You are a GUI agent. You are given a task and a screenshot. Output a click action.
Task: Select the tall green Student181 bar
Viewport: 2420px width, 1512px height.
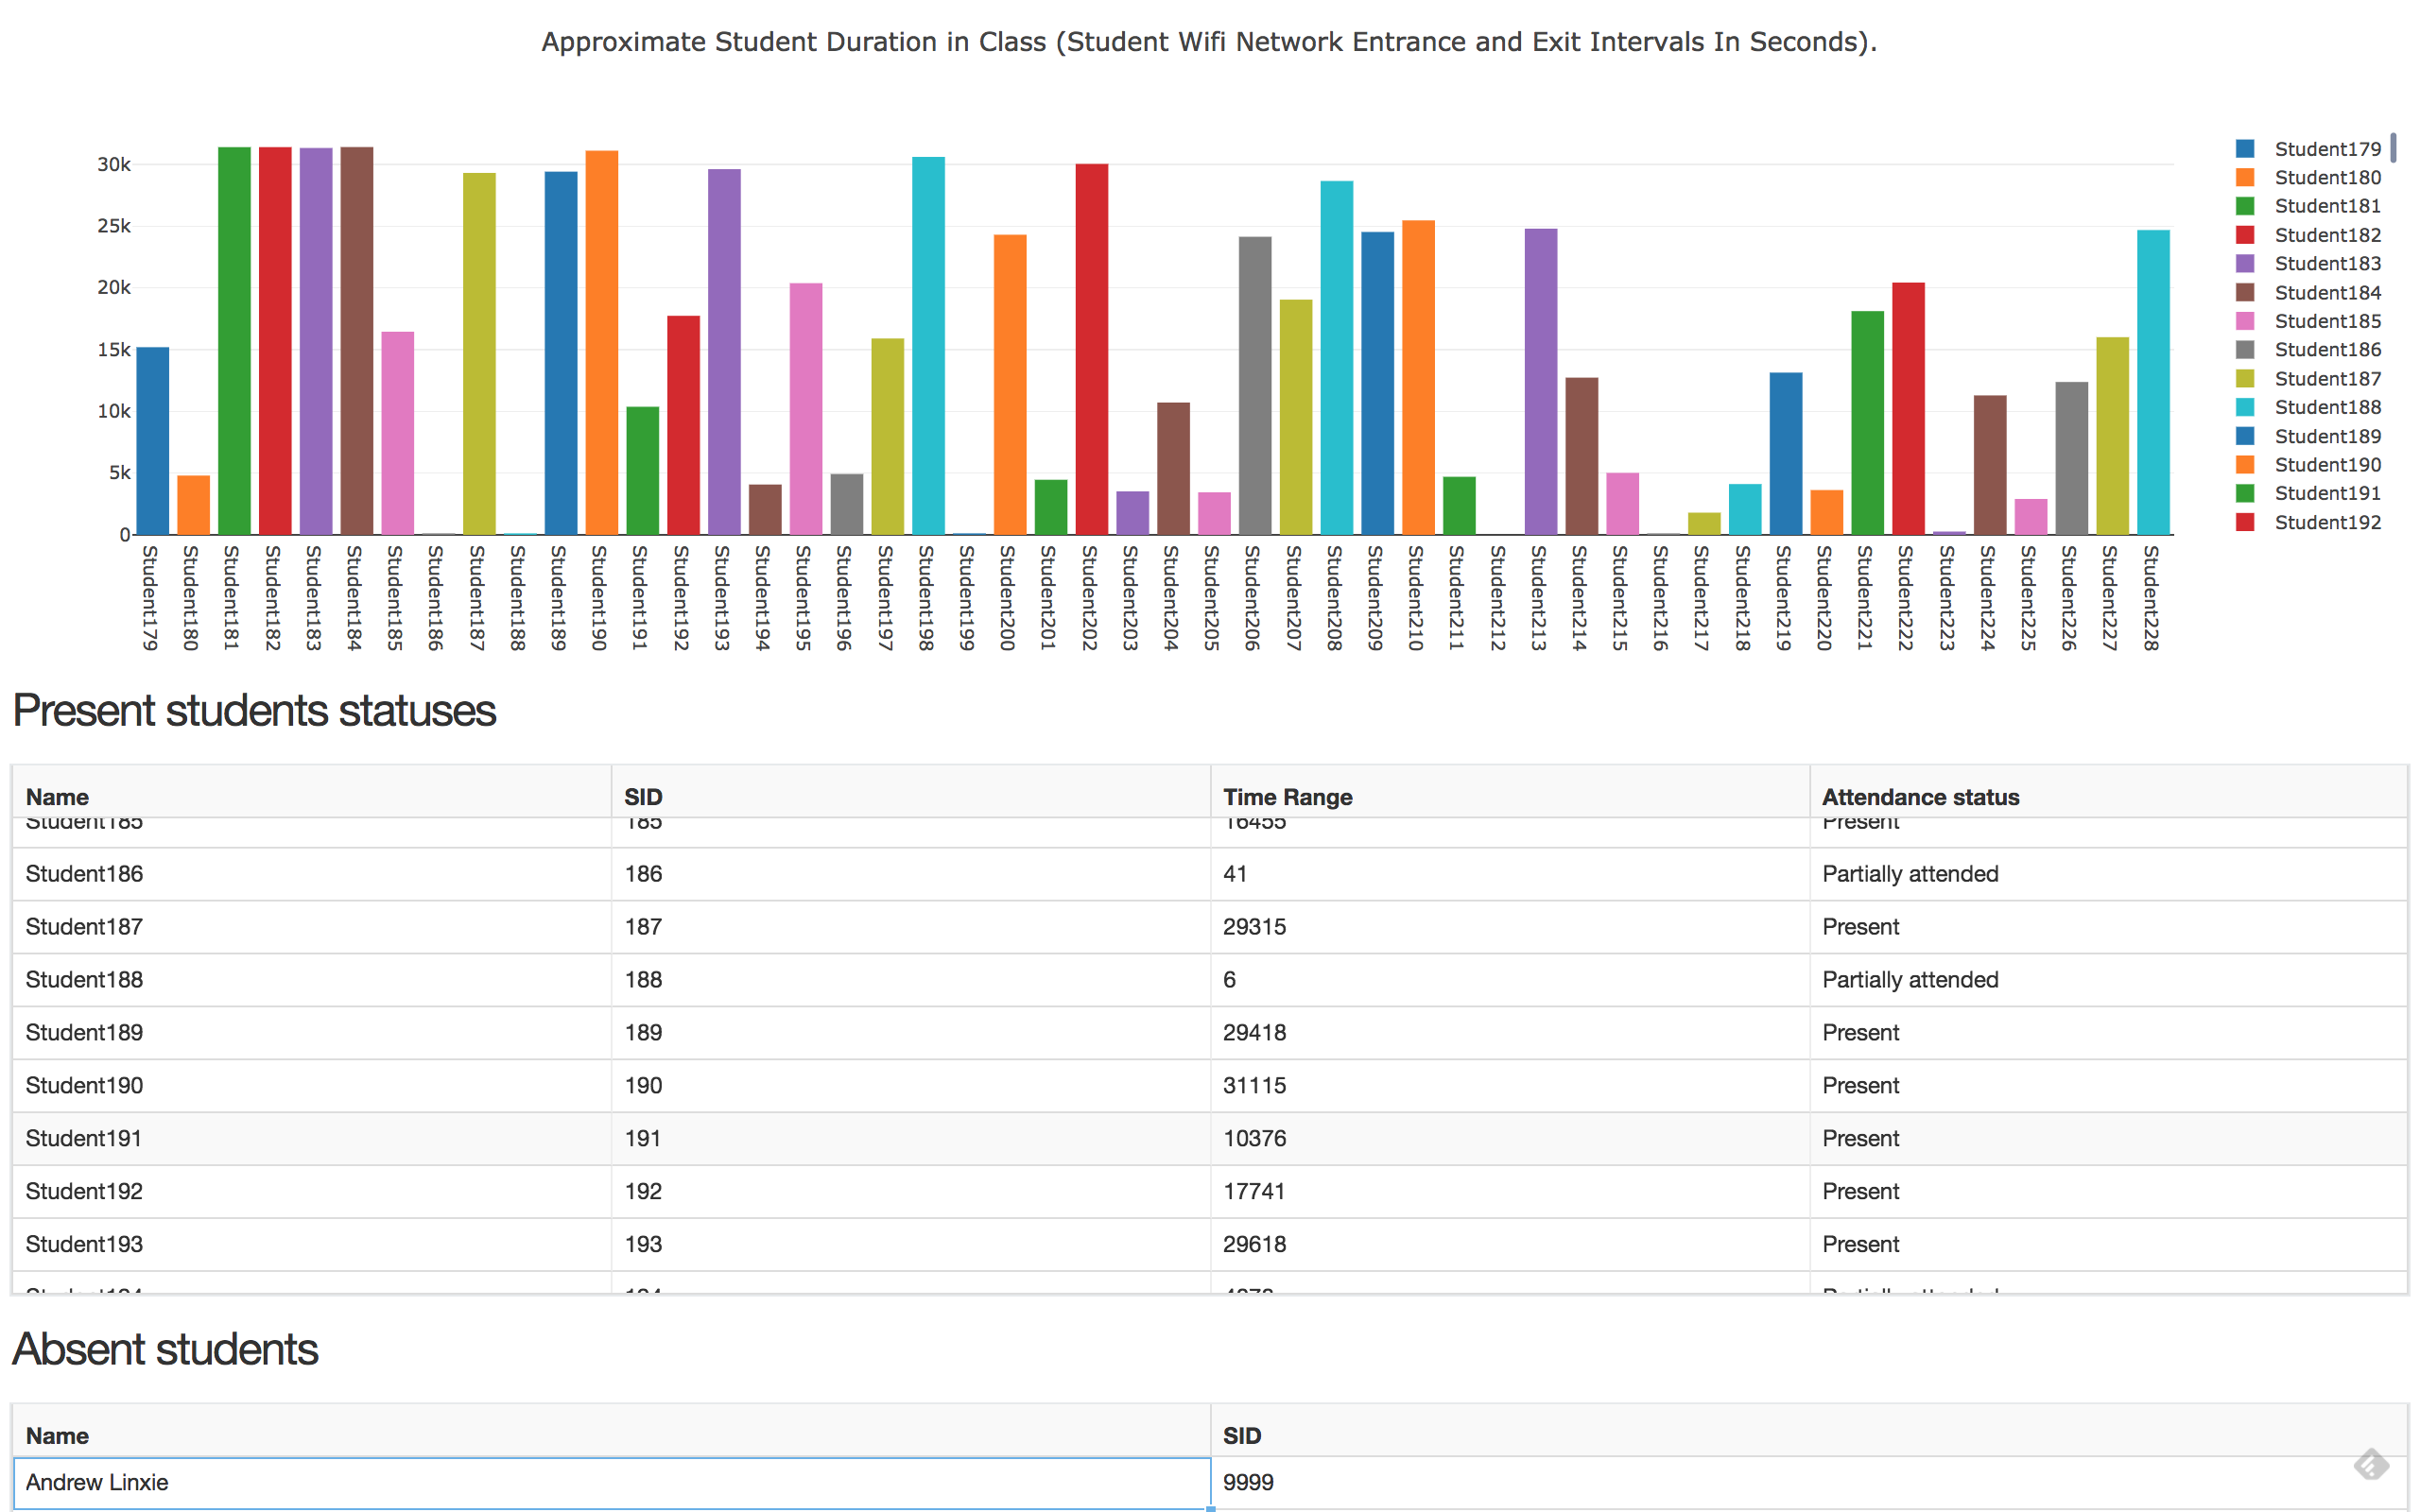click(x=234, y=340)
